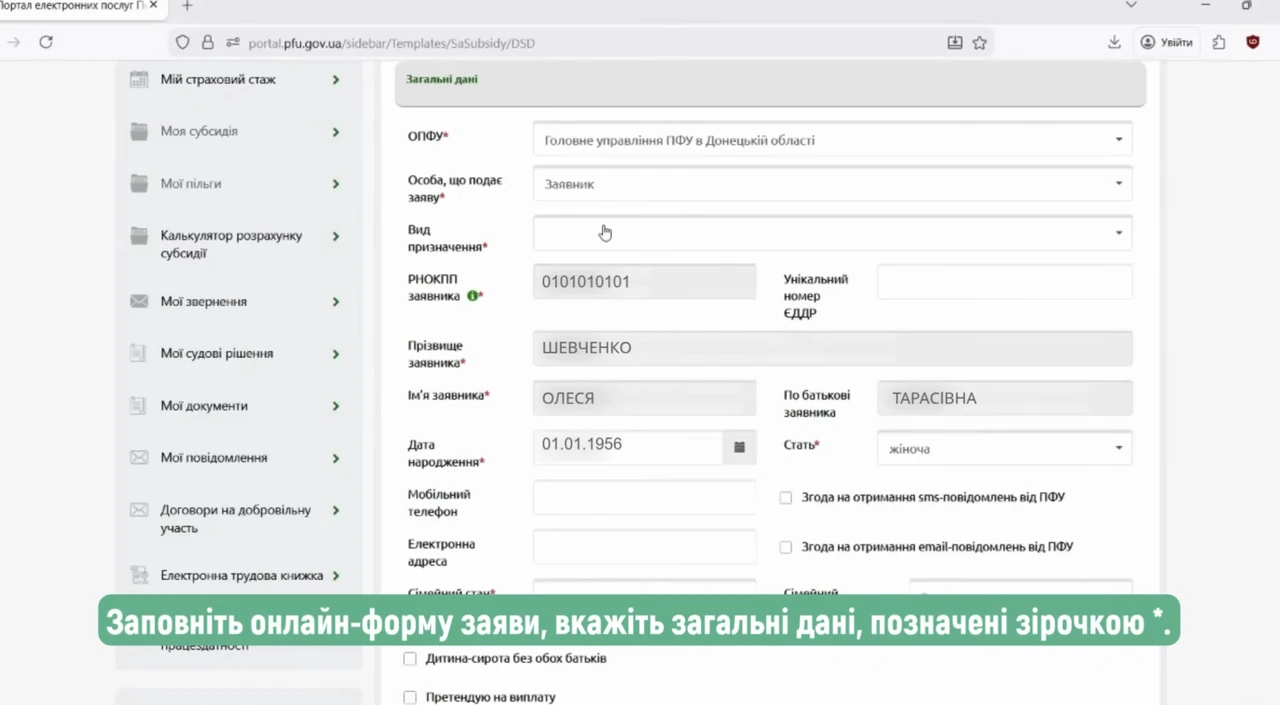Open browser tab list chevron
The height and width of the screenshot is (705, 1280).
(x=1131, y=5)
